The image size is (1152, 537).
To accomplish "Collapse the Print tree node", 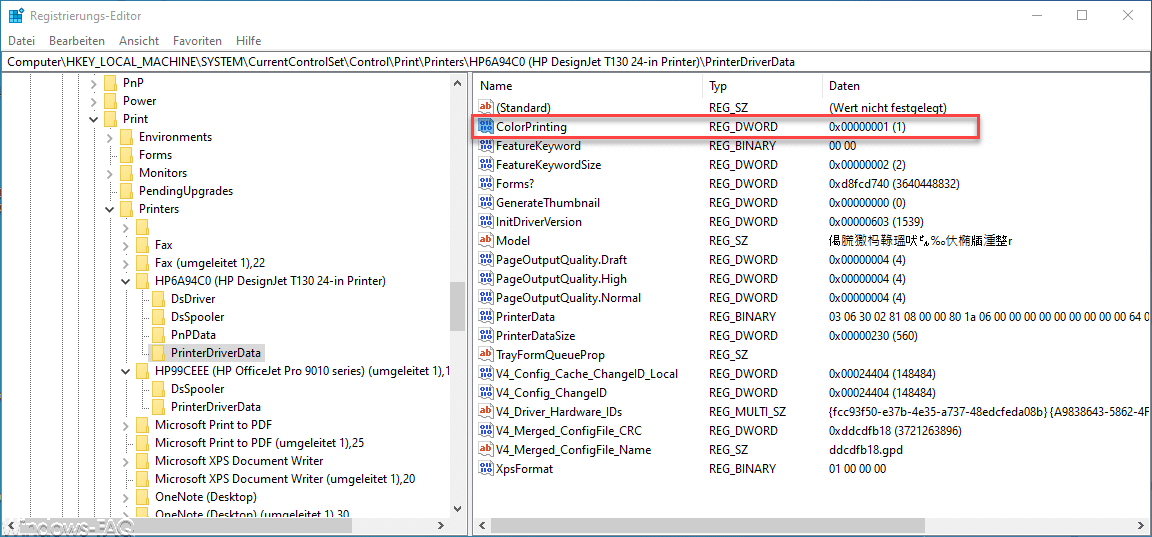I will tap(93, 119).
